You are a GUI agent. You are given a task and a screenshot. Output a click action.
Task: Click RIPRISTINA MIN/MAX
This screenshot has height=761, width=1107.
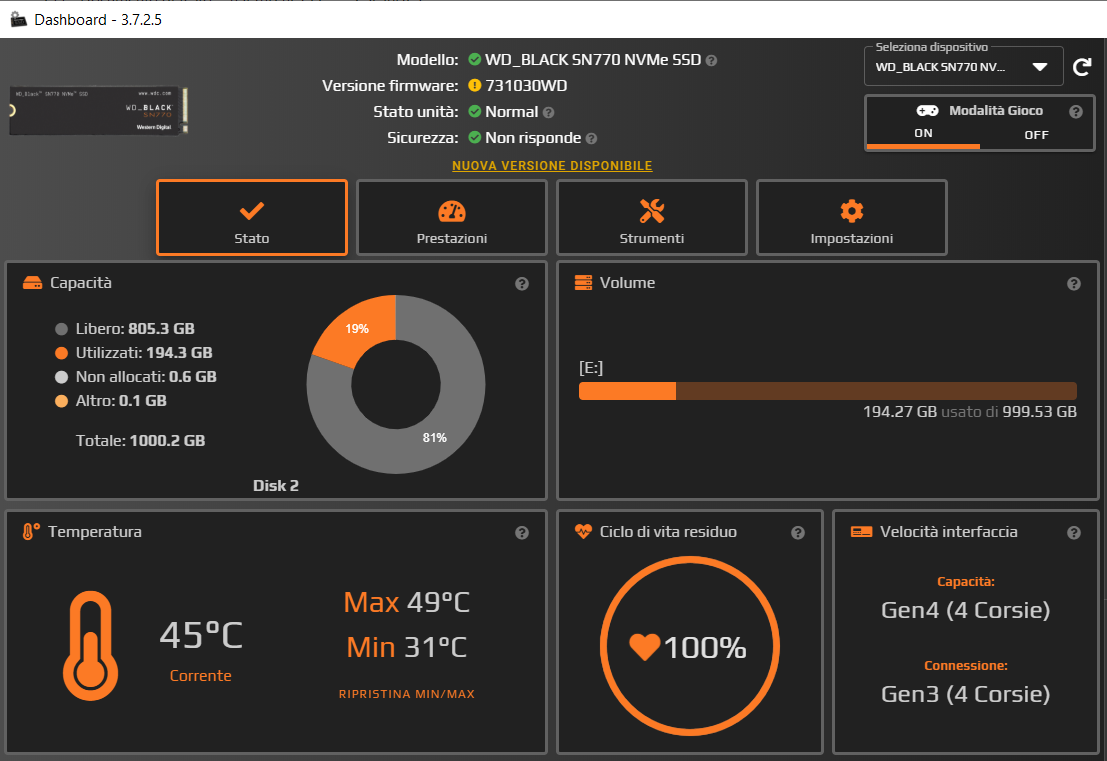[407, 694]
